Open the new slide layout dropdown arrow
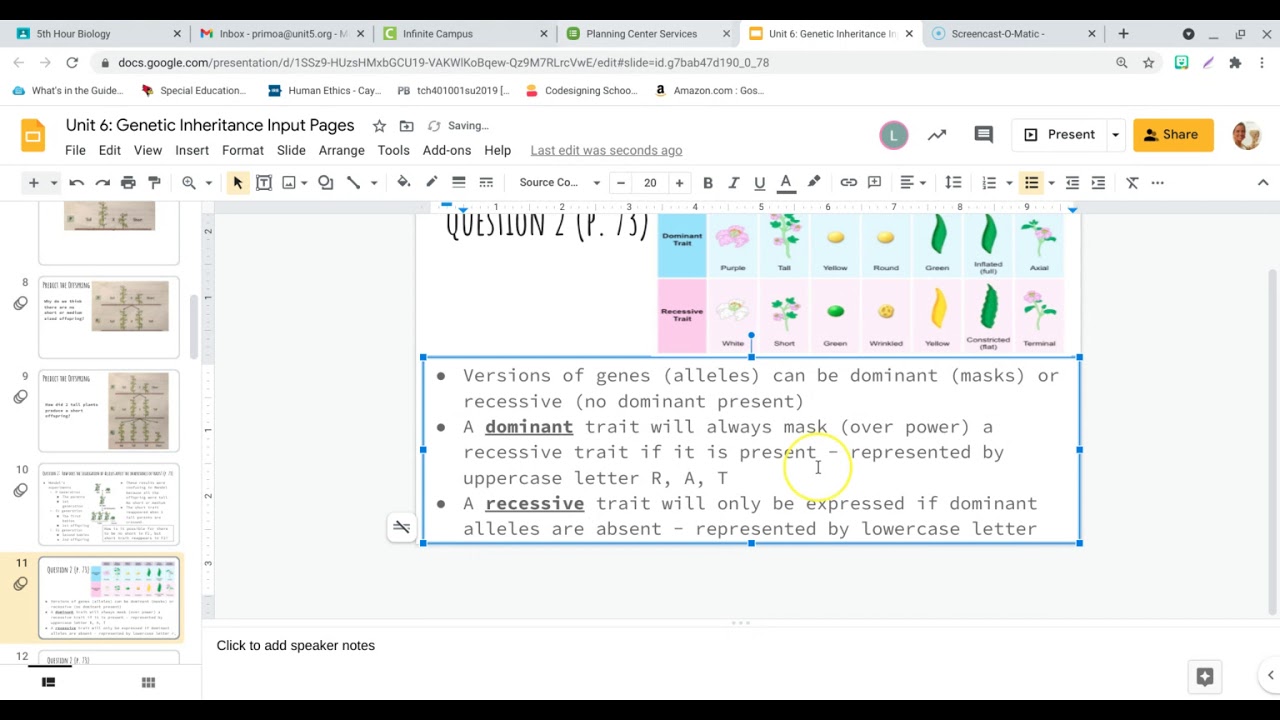 pos(54,183)
